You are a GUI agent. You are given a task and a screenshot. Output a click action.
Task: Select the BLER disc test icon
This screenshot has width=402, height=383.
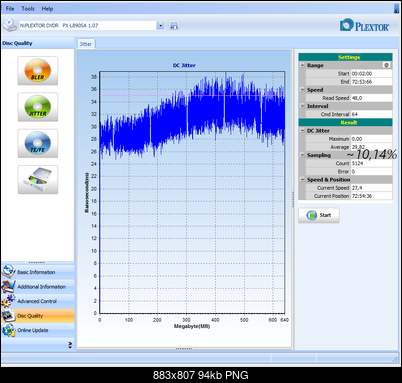pos(38,71)
